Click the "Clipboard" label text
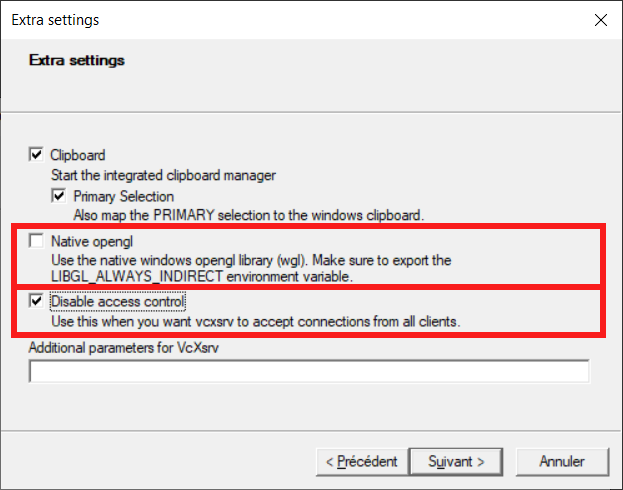This screenshot has width=623, height=490. [x=77, y=155]
